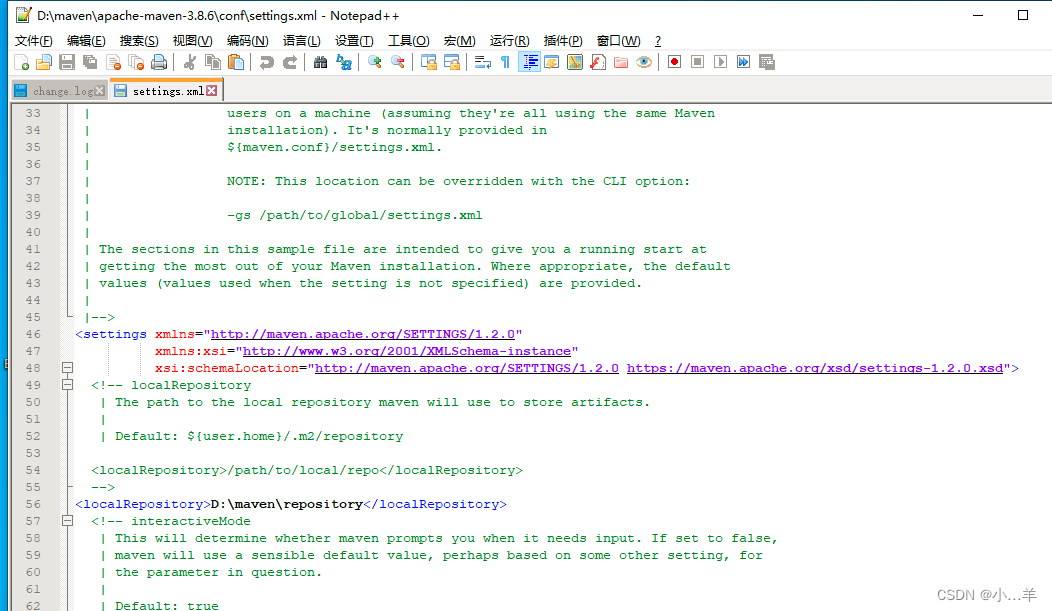The width and height of the screenshot is (1052, 611).
Task: Open the 设置(T) menu
Action: point(354,41)
